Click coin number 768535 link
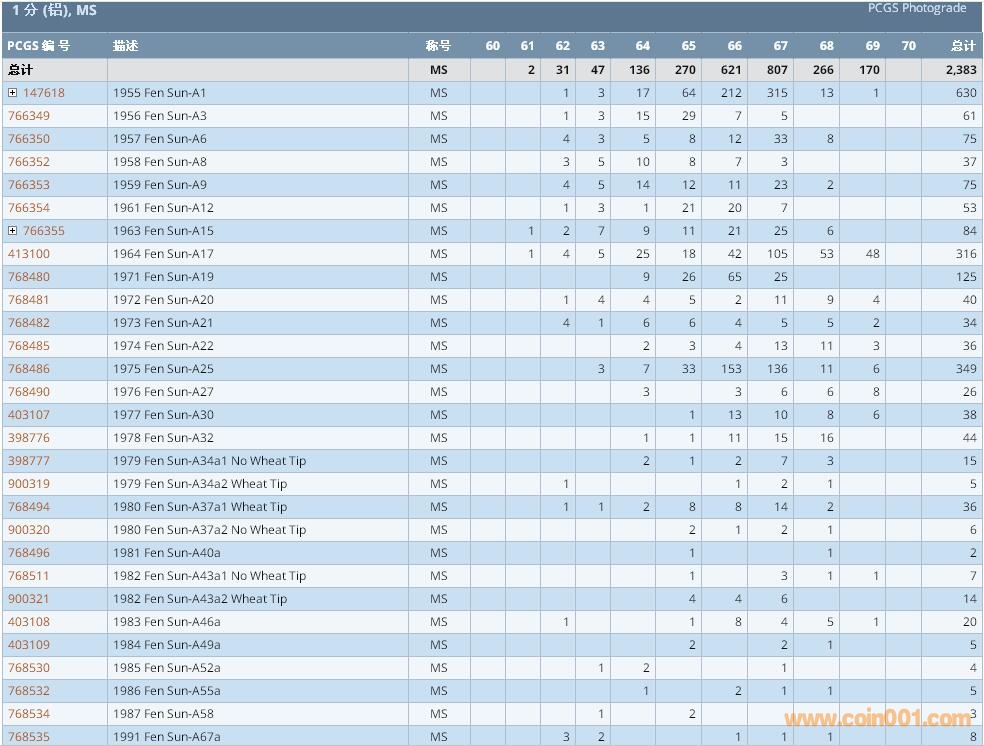 click(29, 737)
